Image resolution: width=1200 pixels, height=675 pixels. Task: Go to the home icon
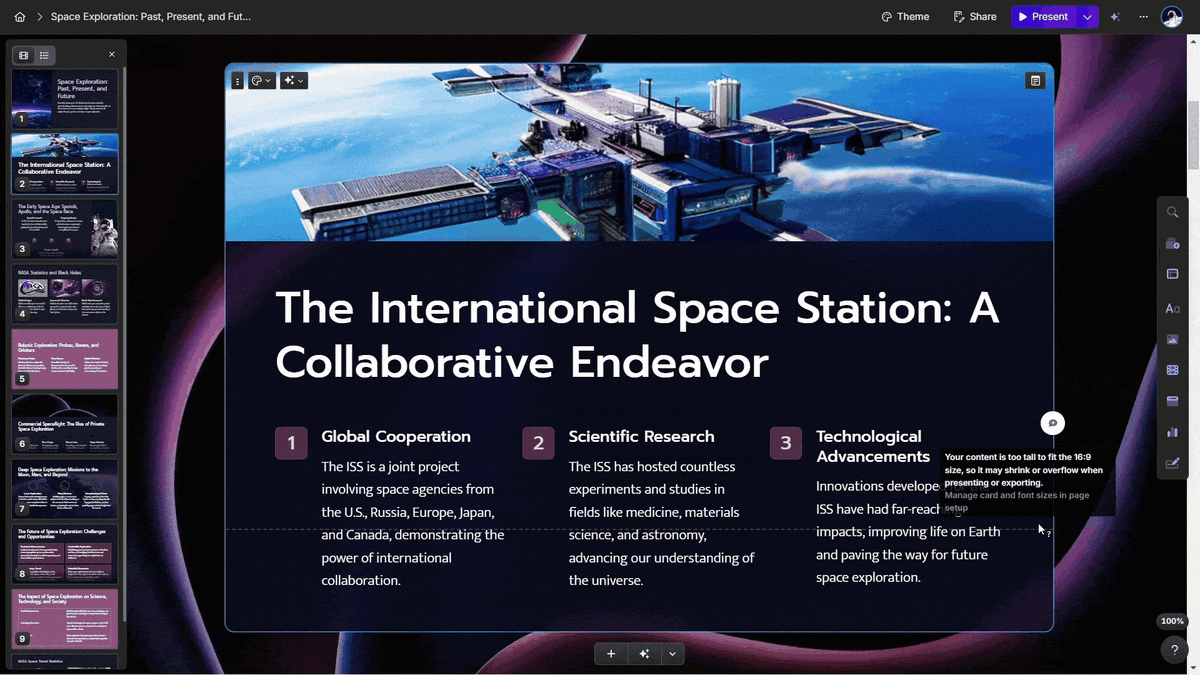tap(20, 17)
